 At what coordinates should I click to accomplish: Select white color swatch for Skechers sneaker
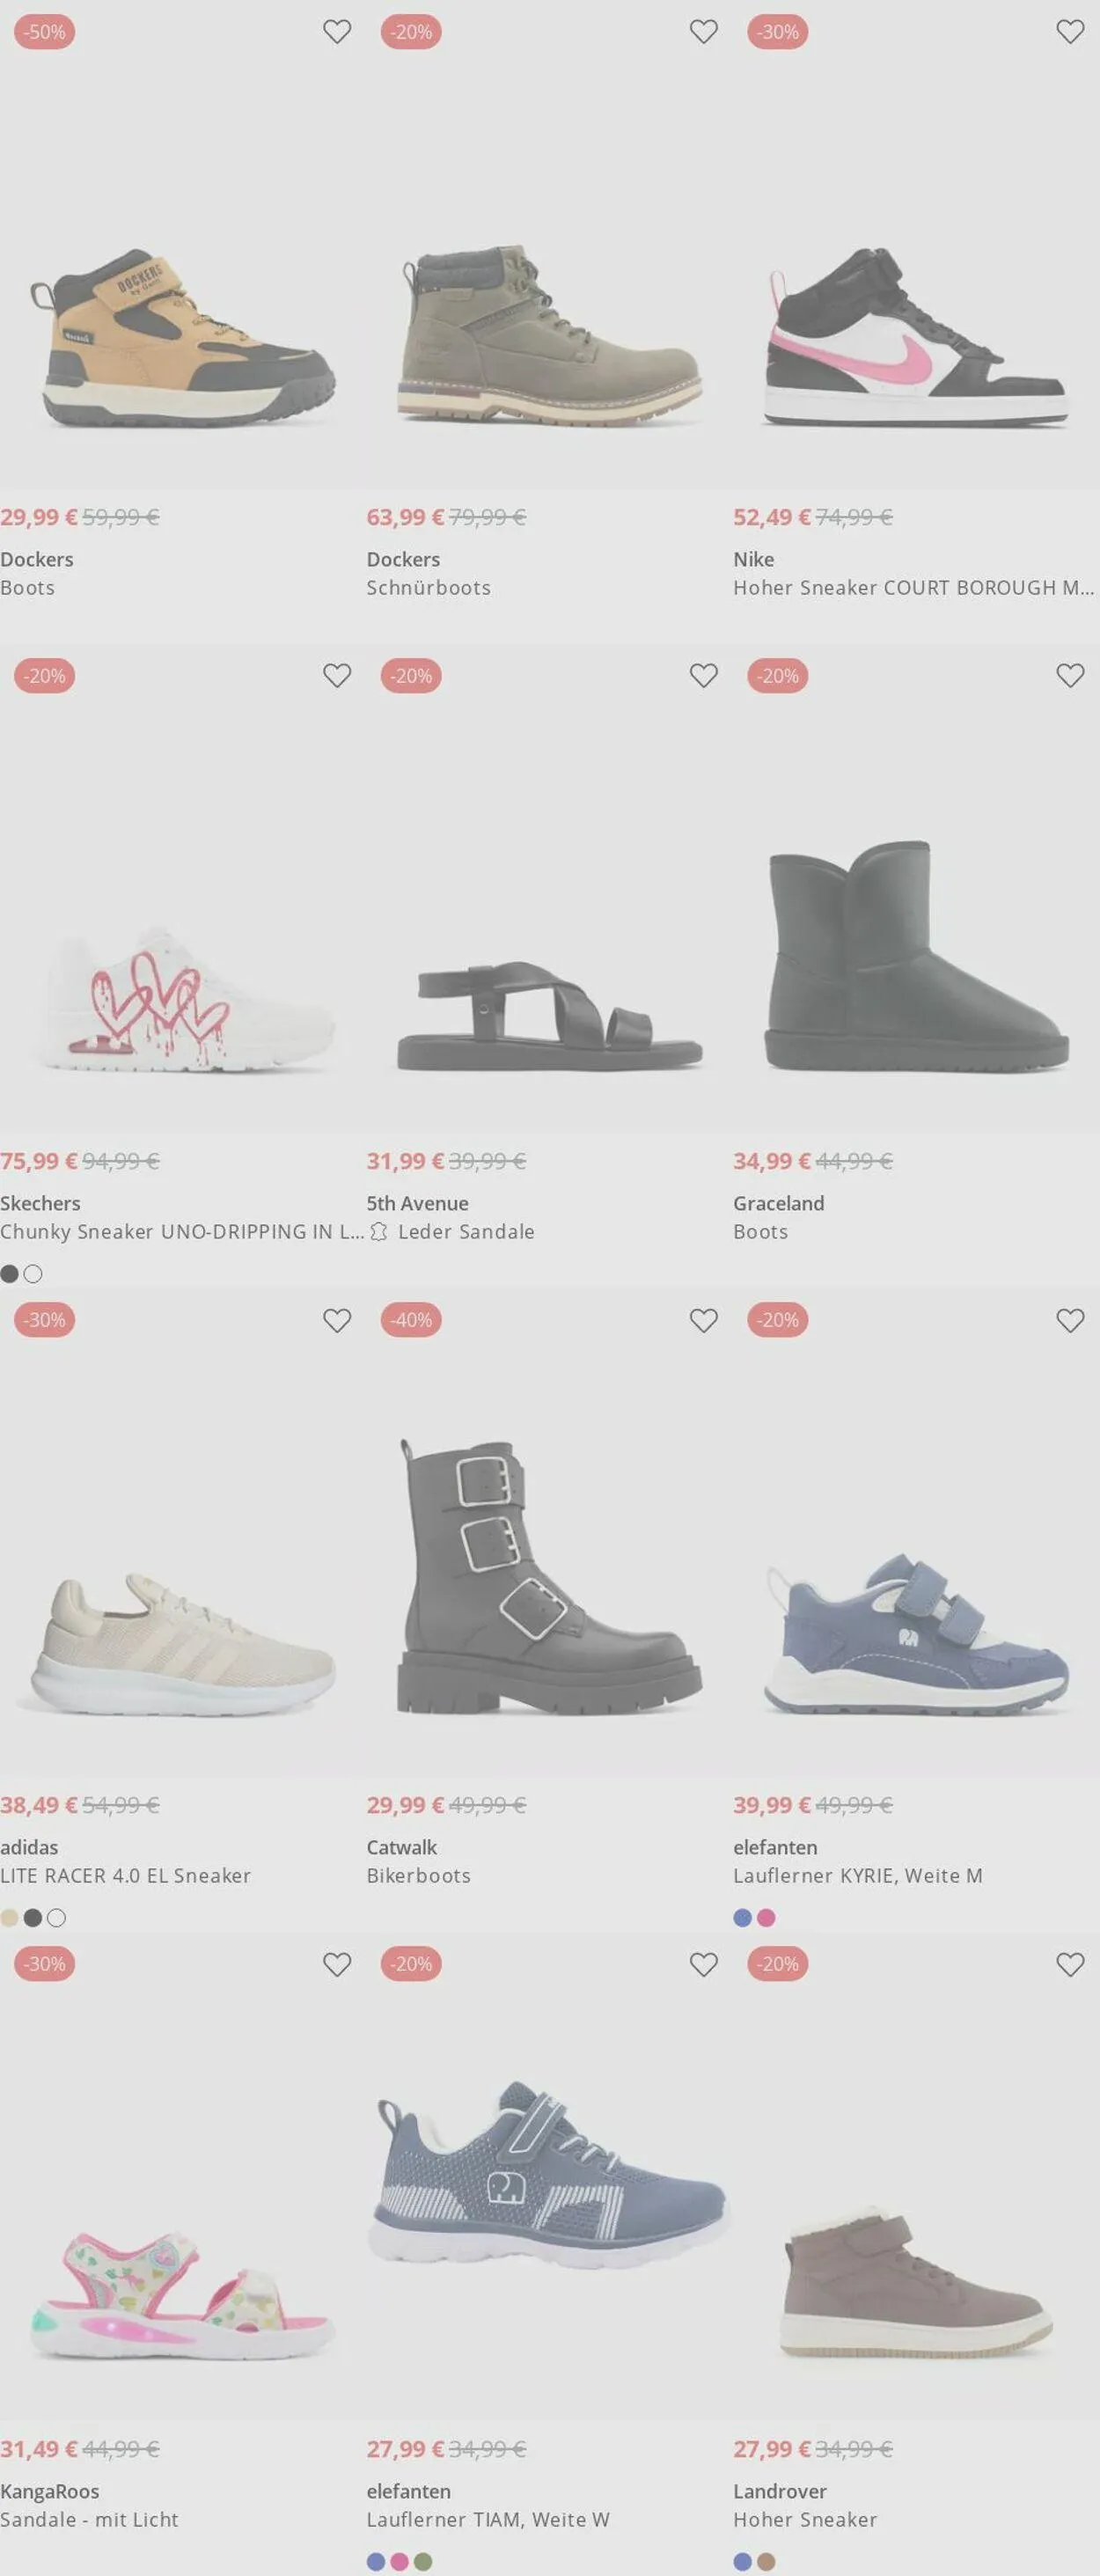click(x=33, y=1274)
